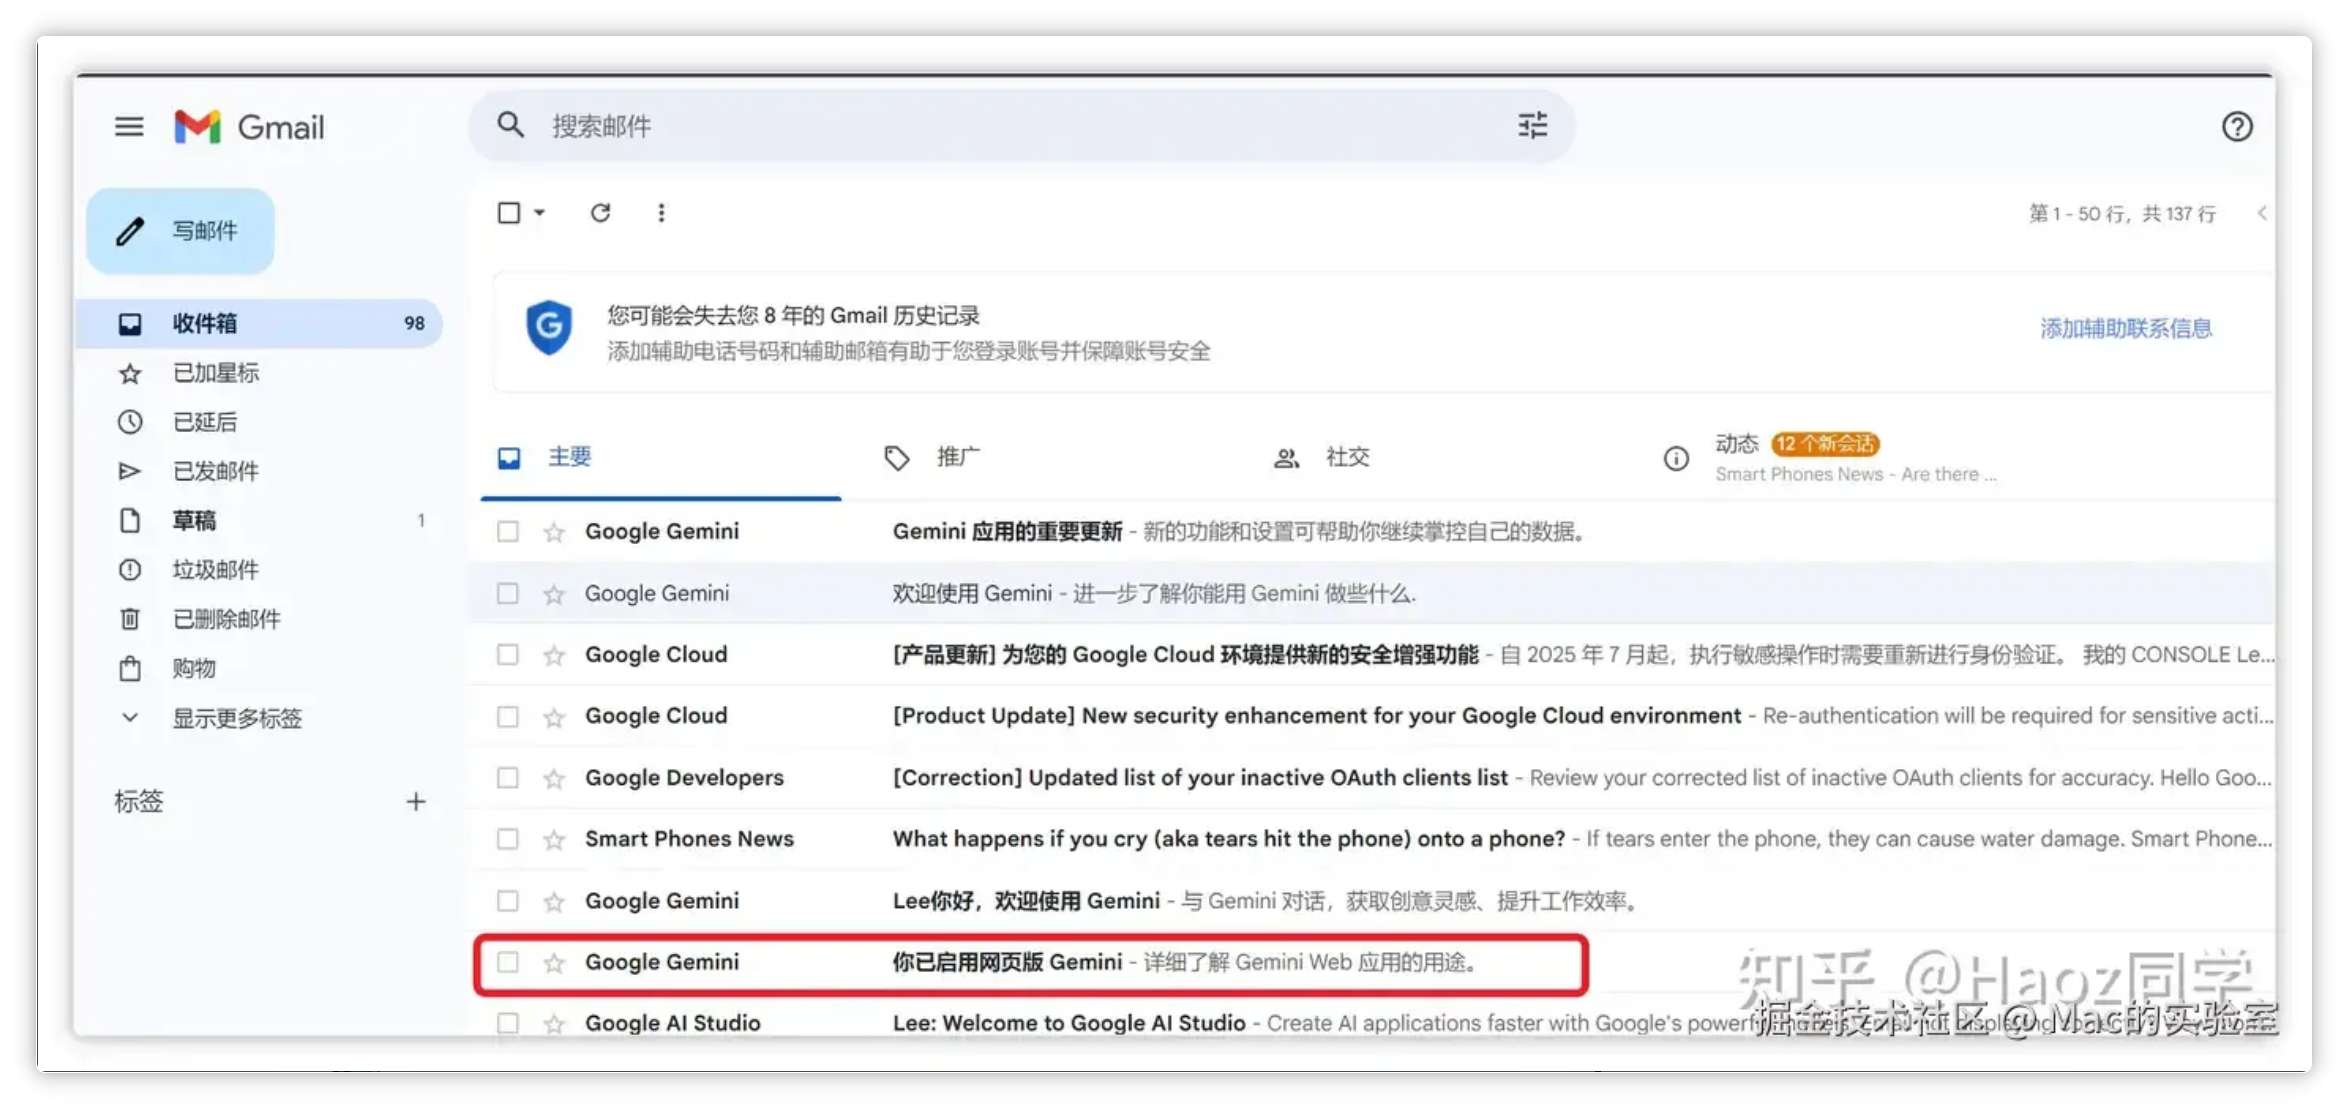Open the help question mark icon
Viewport: 2348px width, 1109px height.
(x=2237, y=127)
